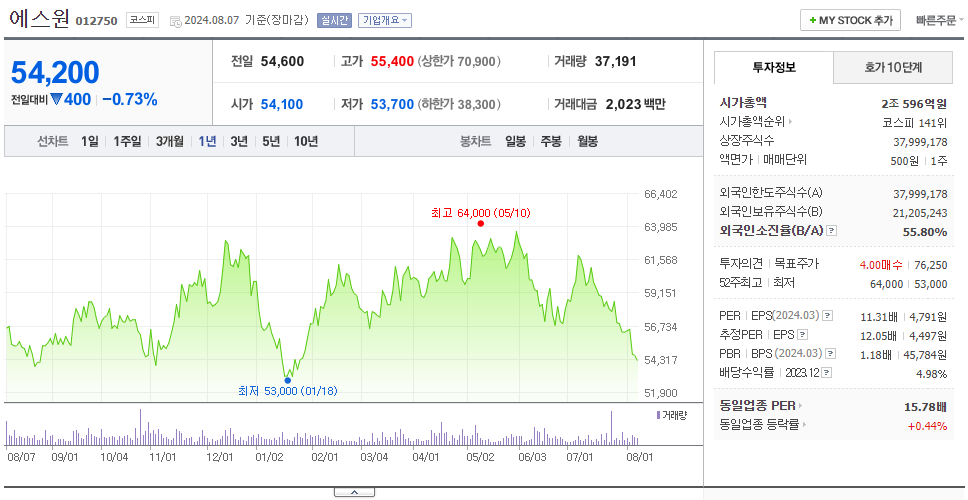Click the 코스피 141위 rank value

[915, 122]
